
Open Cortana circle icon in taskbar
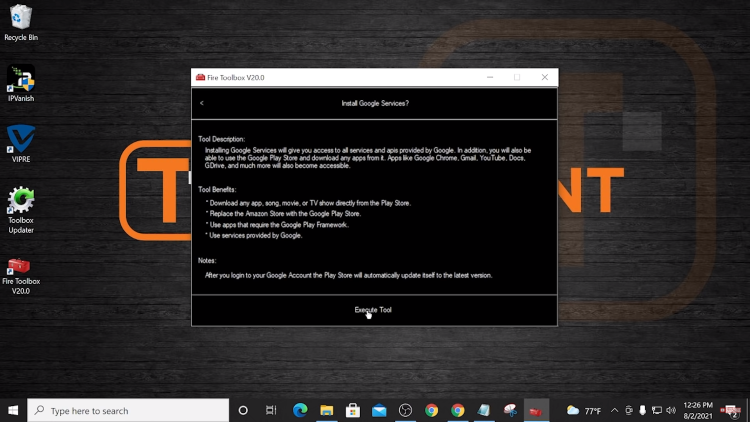[x=243, y=410]
